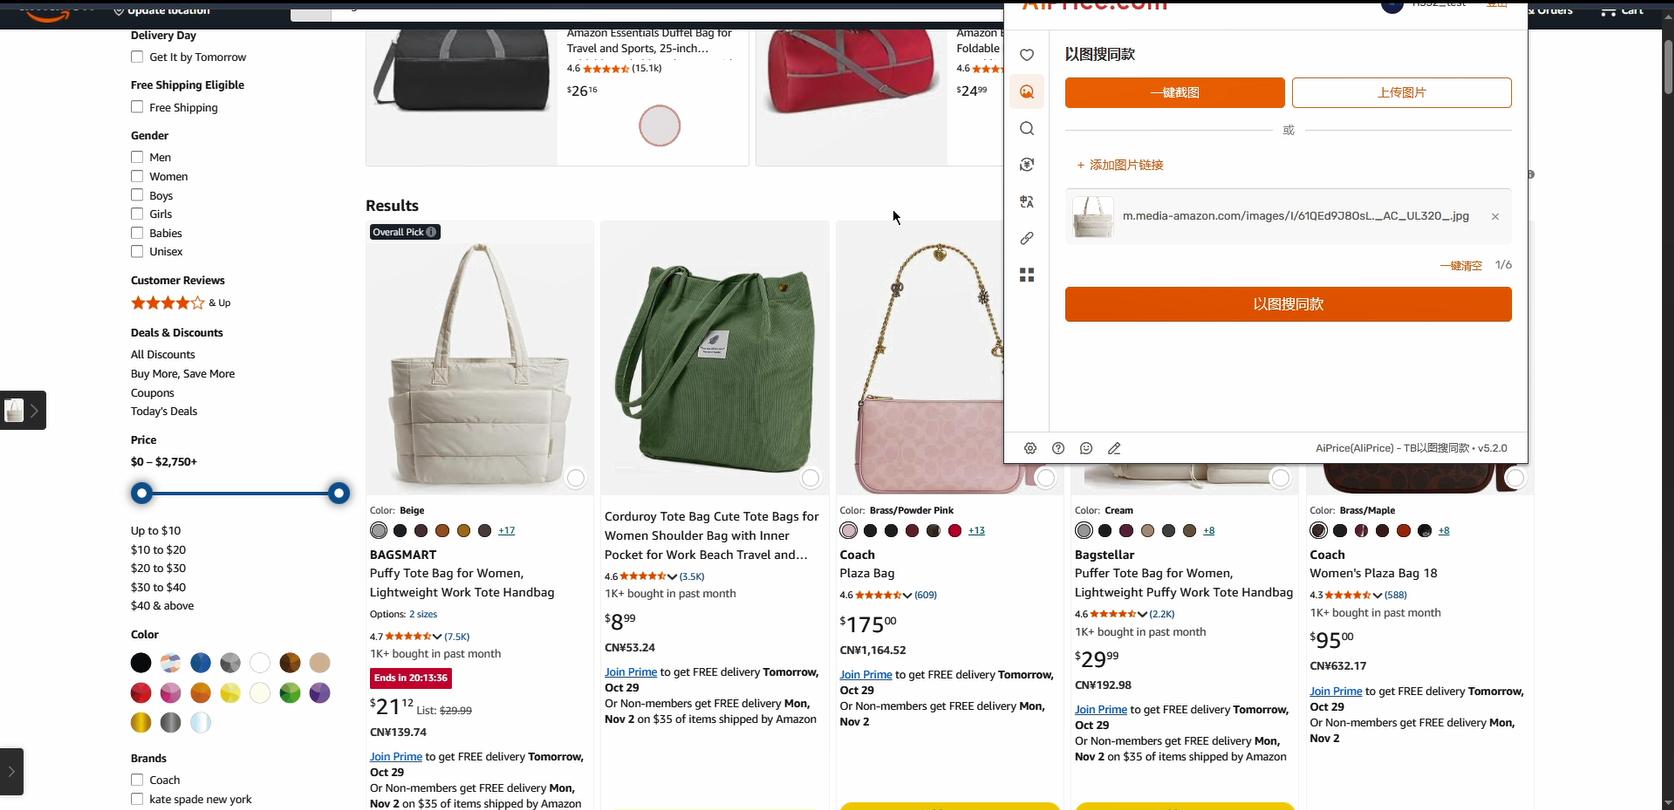Open AliPrice settings gear icon
The width and height of the screenshot is (1674, 810).
(x=1030, y=448)
